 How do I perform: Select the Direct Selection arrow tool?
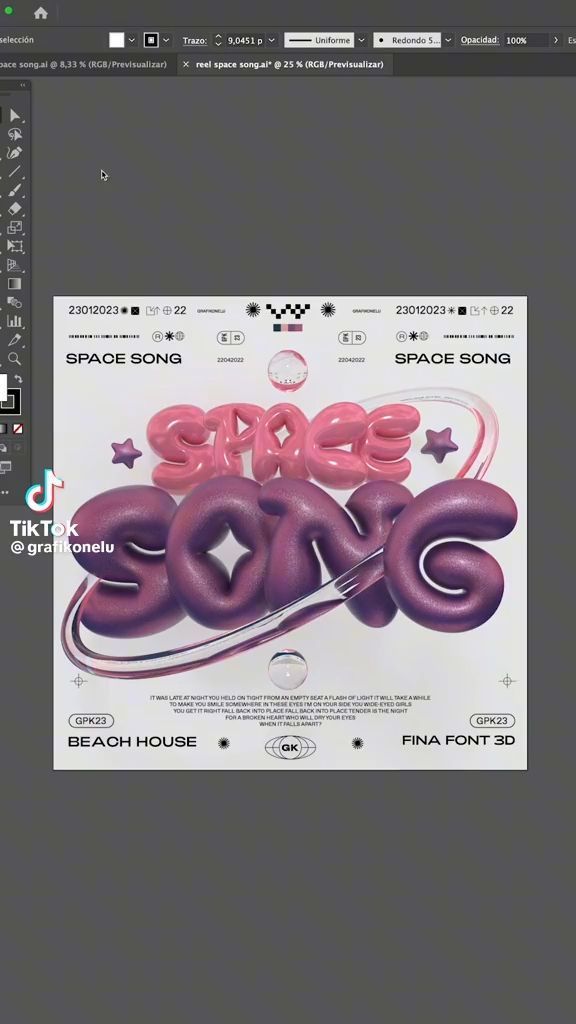click(x=15, y=116)
